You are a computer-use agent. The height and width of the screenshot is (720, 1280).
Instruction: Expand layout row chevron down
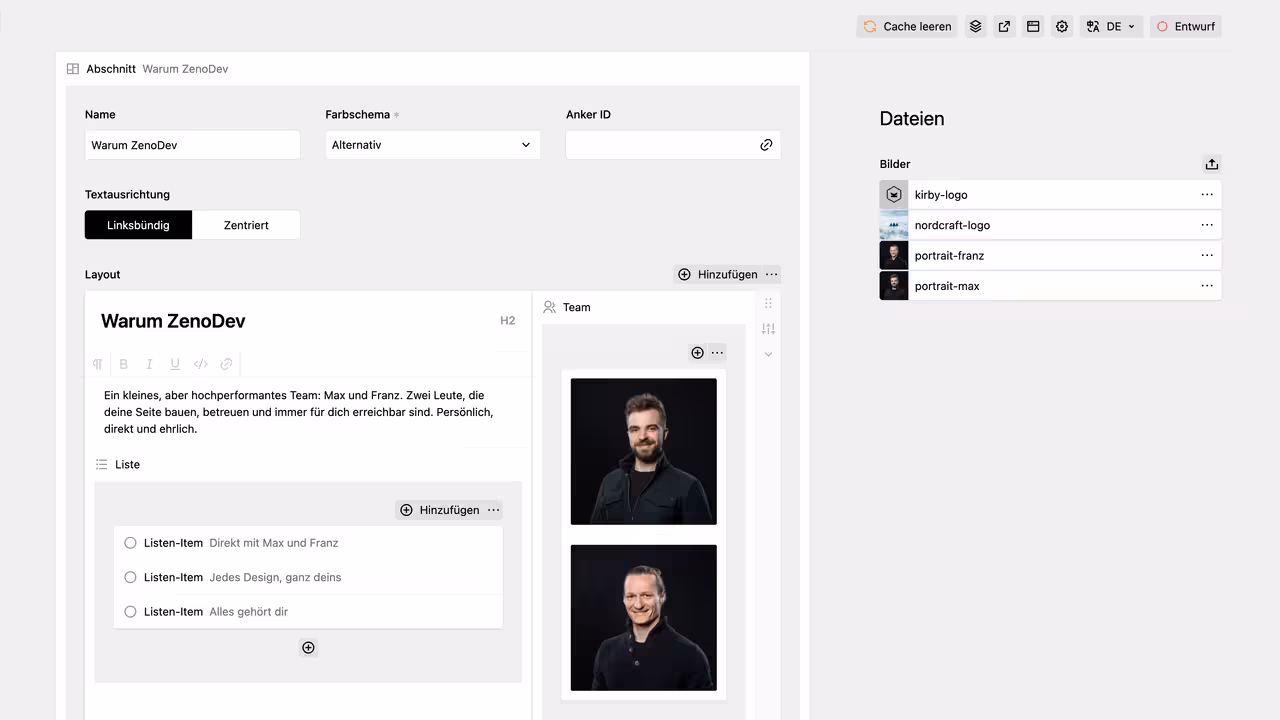(x=768, y=354)
